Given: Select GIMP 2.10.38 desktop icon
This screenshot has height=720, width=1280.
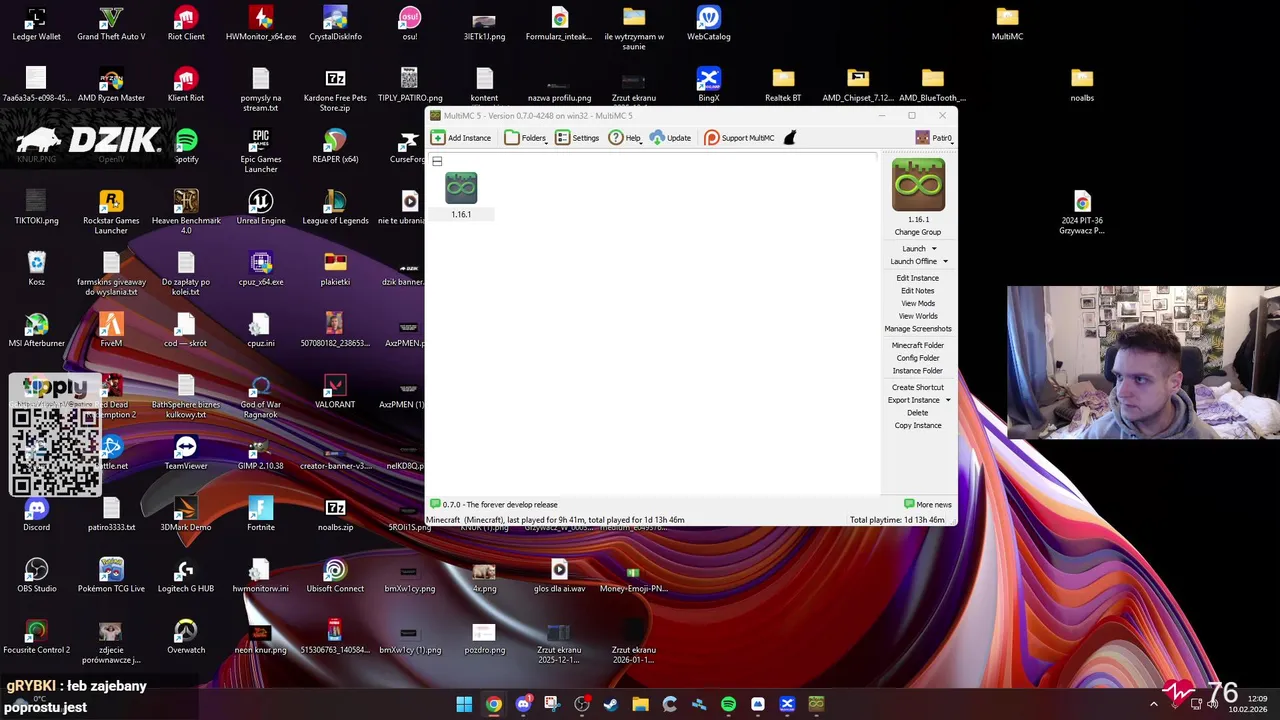Looking at the screenshot, I should point(261,453).
